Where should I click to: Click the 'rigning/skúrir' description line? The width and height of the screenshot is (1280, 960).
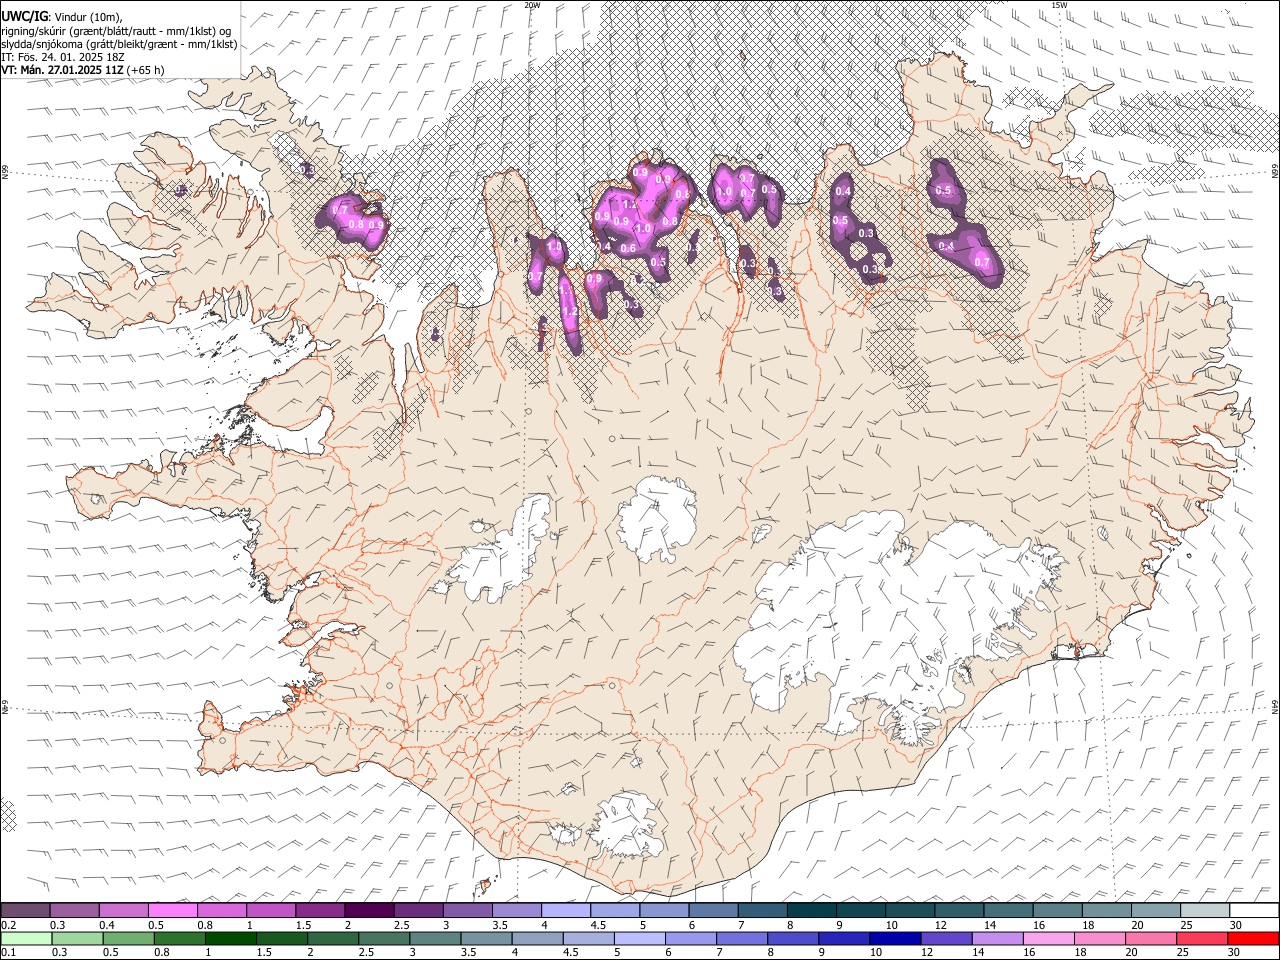pos(116,30)
